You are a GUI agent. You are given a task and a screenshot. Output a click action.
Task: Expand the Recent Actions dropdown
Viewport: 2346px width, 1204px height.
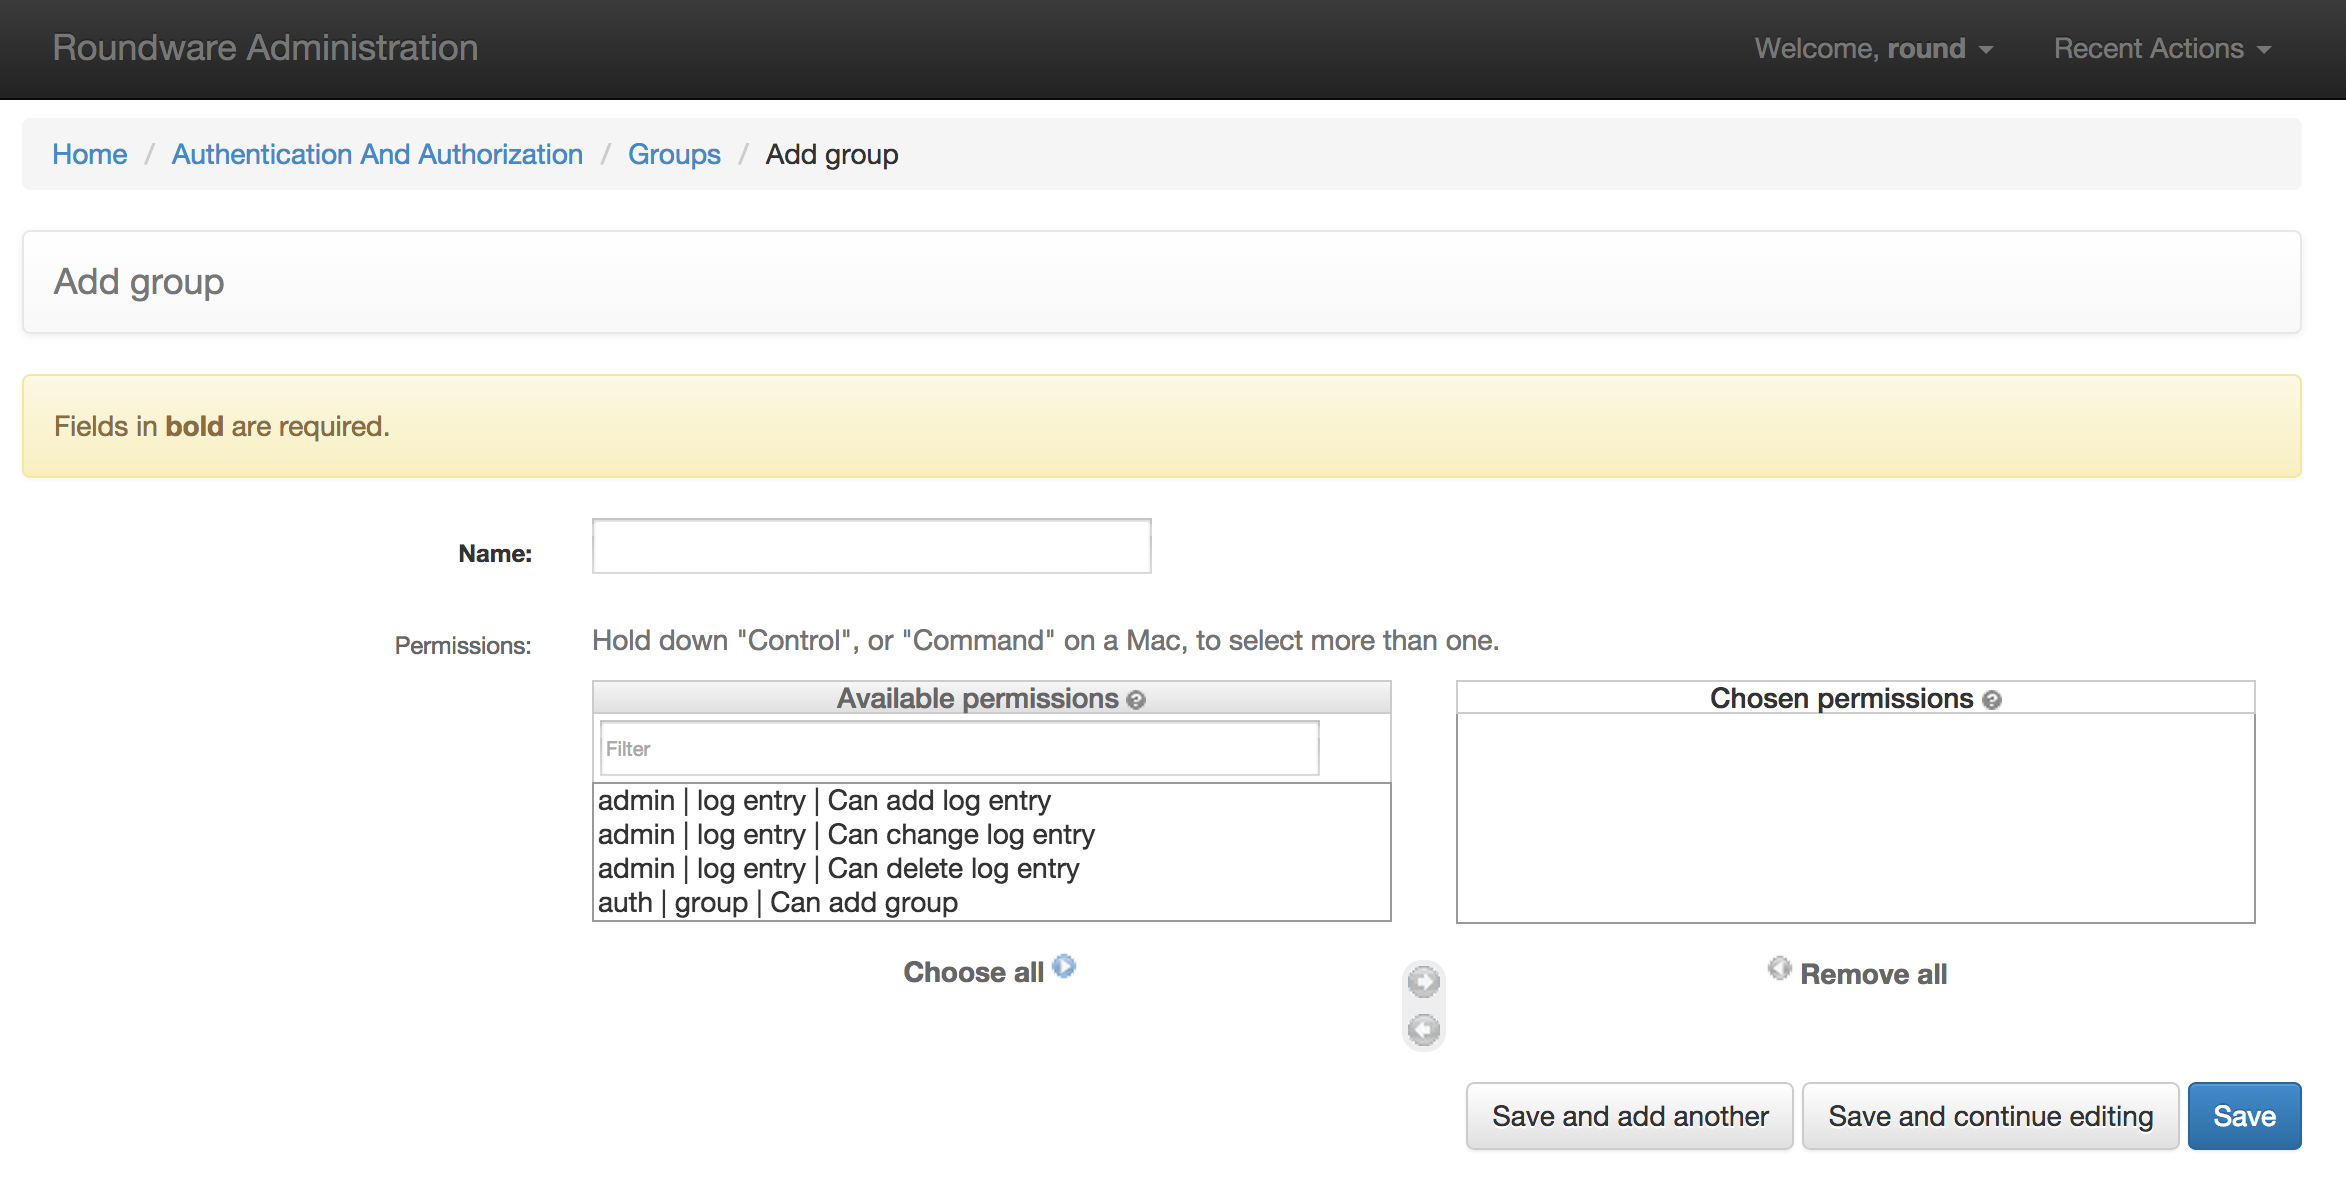(x=2160, y=48)
